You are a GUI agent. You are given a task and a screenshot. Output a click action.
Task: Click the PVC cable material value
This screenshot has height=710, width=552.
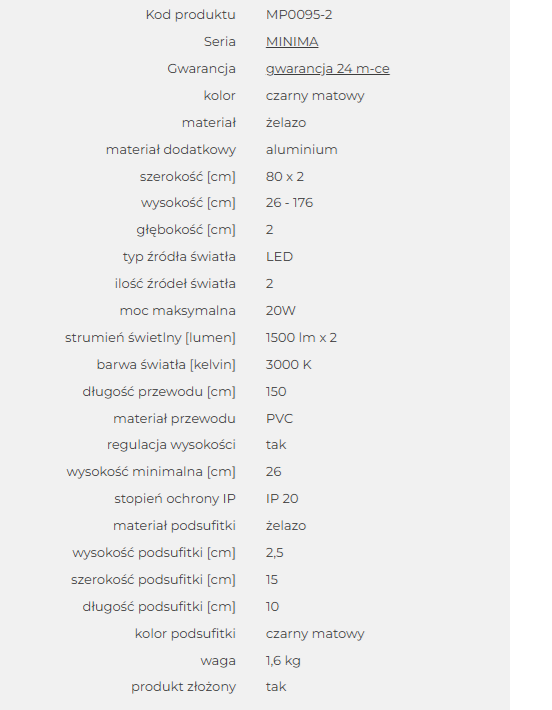pyautogui.click(x=279, y=418)
